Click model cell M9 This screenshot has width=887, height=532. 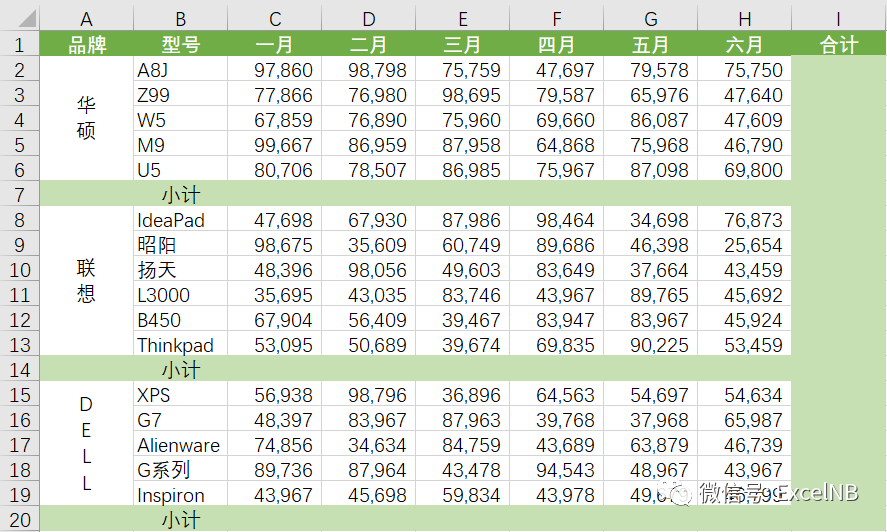180,144
